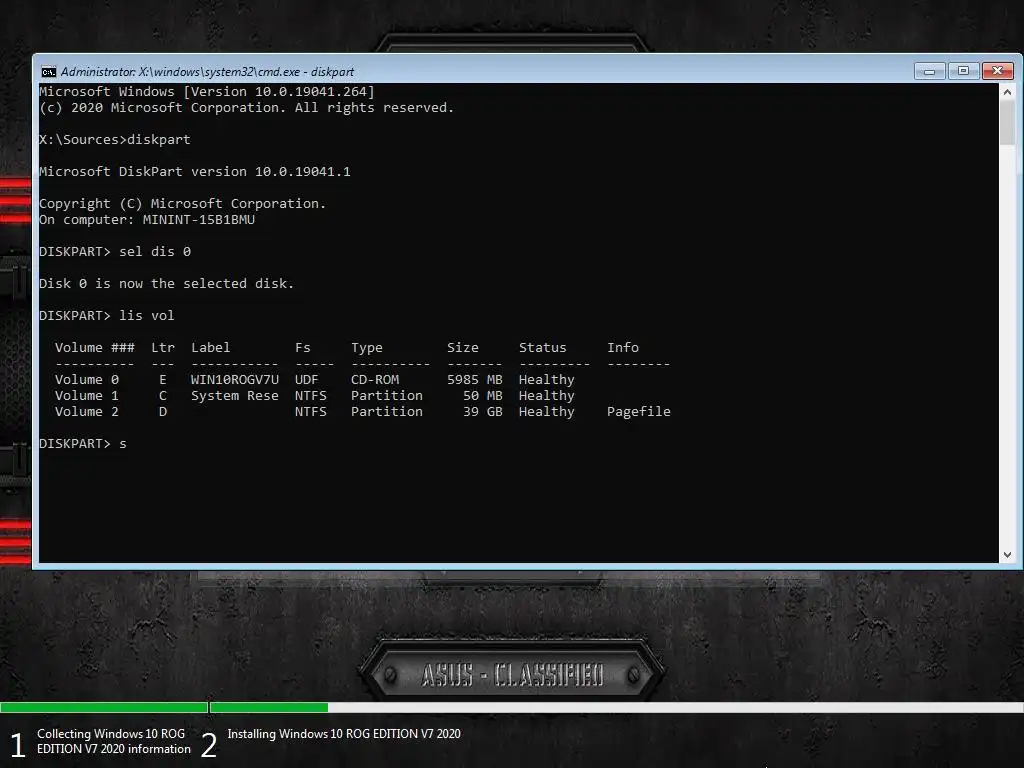Click the current DISKPART prompt input line
The image size is (1024, 768).
pyautogui.click(x=83, y=443)
